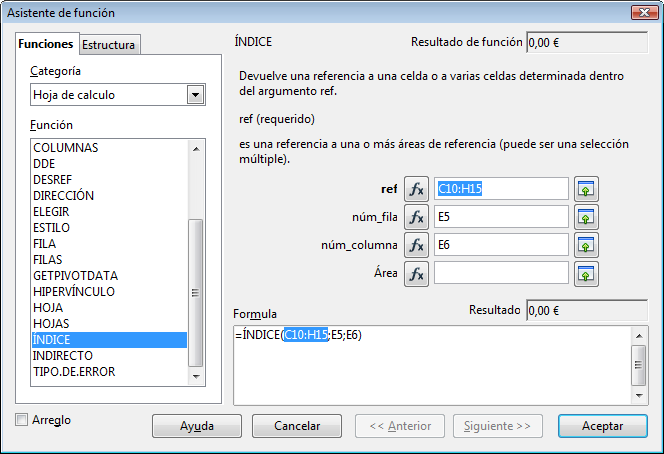This screenshot has width=664, height=454.
Task: Click the Cancelar button
Action: [x=297, y=426]
